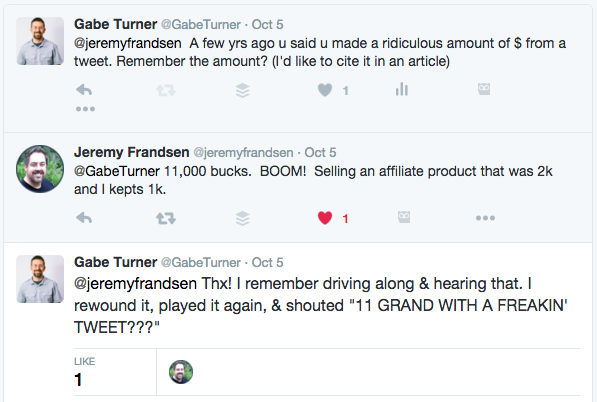Open Gabe Turner's profile from first tweet name
This screenshot has height=402, width=597.
(115, 24)
